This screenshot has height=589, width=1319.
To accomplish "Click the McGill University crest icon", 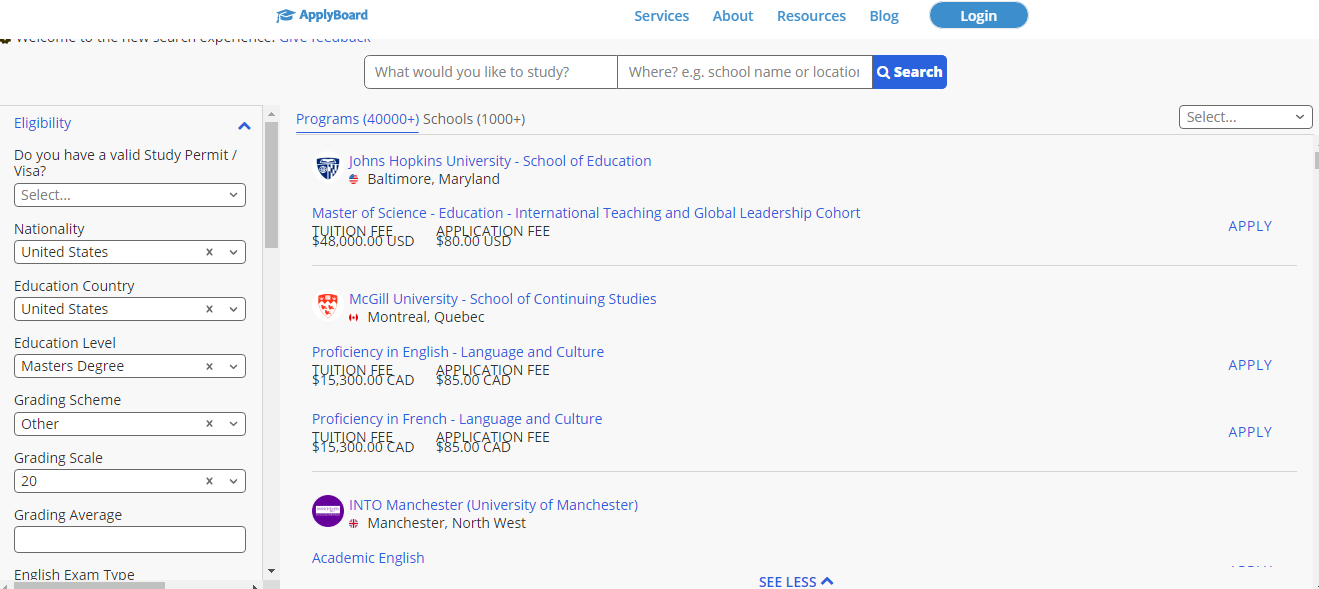I will click(x=327, y=307).
